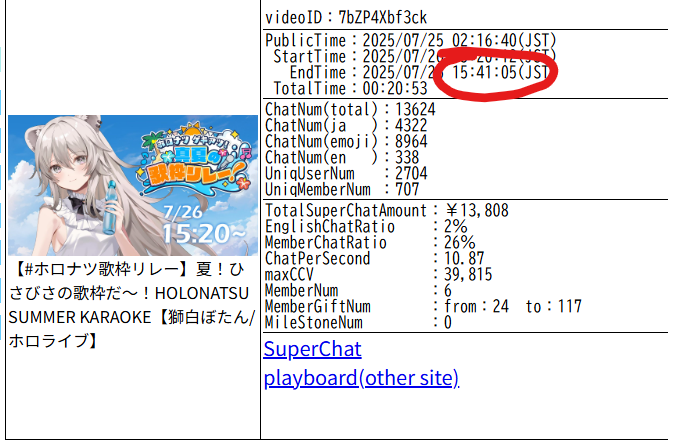673x443 pixels.
Task: Click the stream thumbnail image
Action: [x=133, y=185]
